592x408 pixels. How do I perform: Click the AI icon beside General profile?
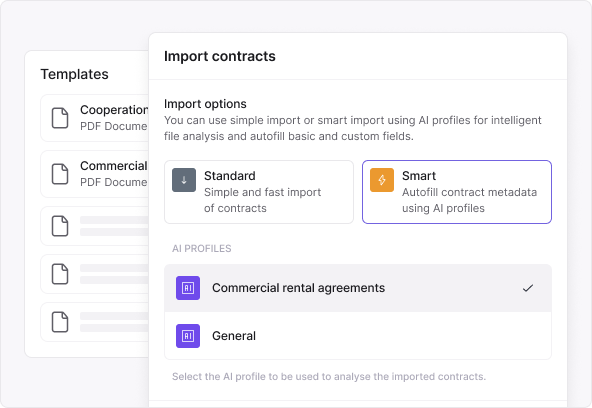click(188, 336)
